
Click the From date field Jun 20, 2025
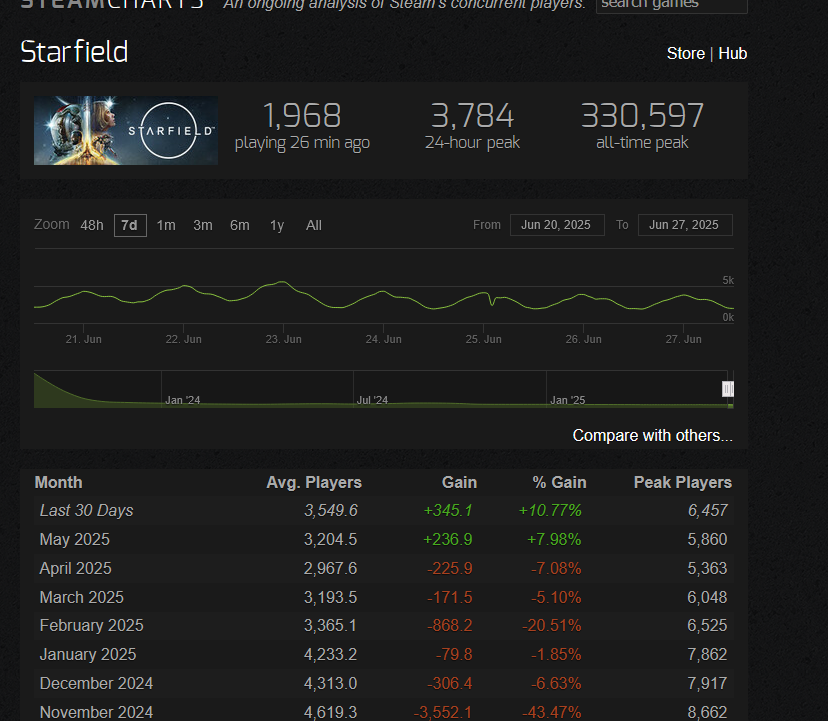point(557,225)
